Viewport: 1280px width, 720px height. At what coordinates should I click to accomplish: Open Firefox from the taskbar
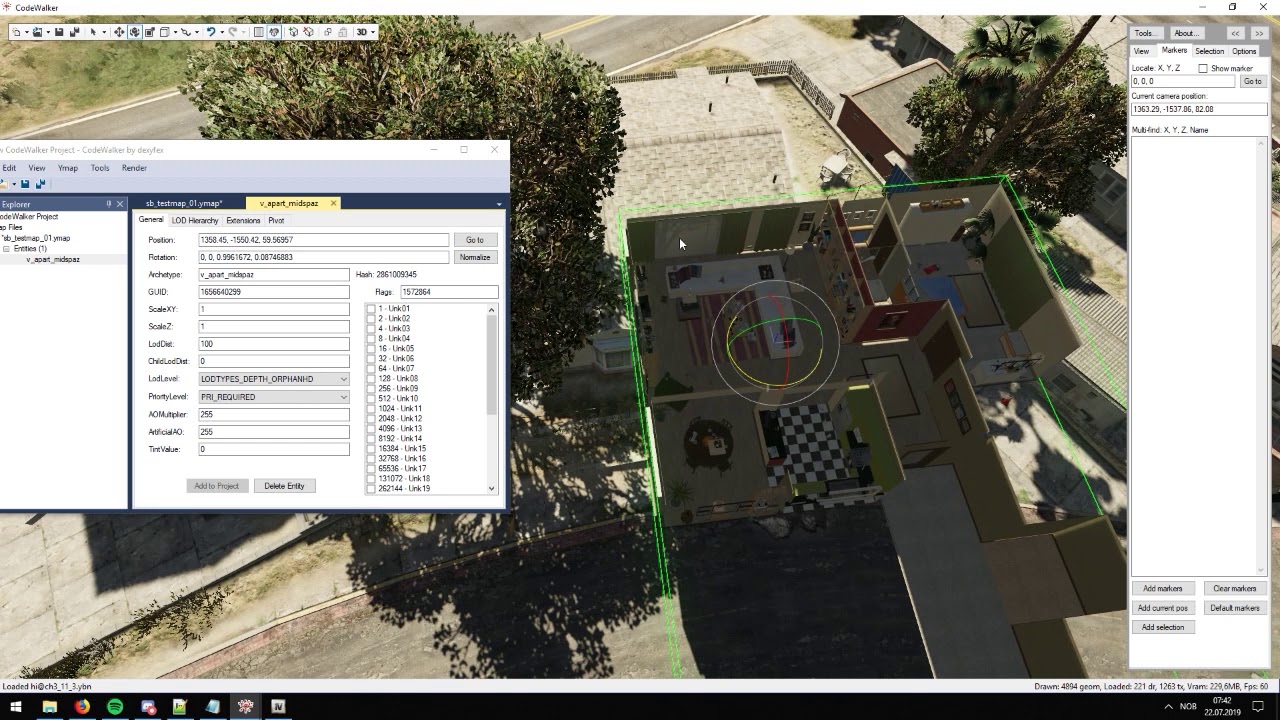click(x=82, y=707)
